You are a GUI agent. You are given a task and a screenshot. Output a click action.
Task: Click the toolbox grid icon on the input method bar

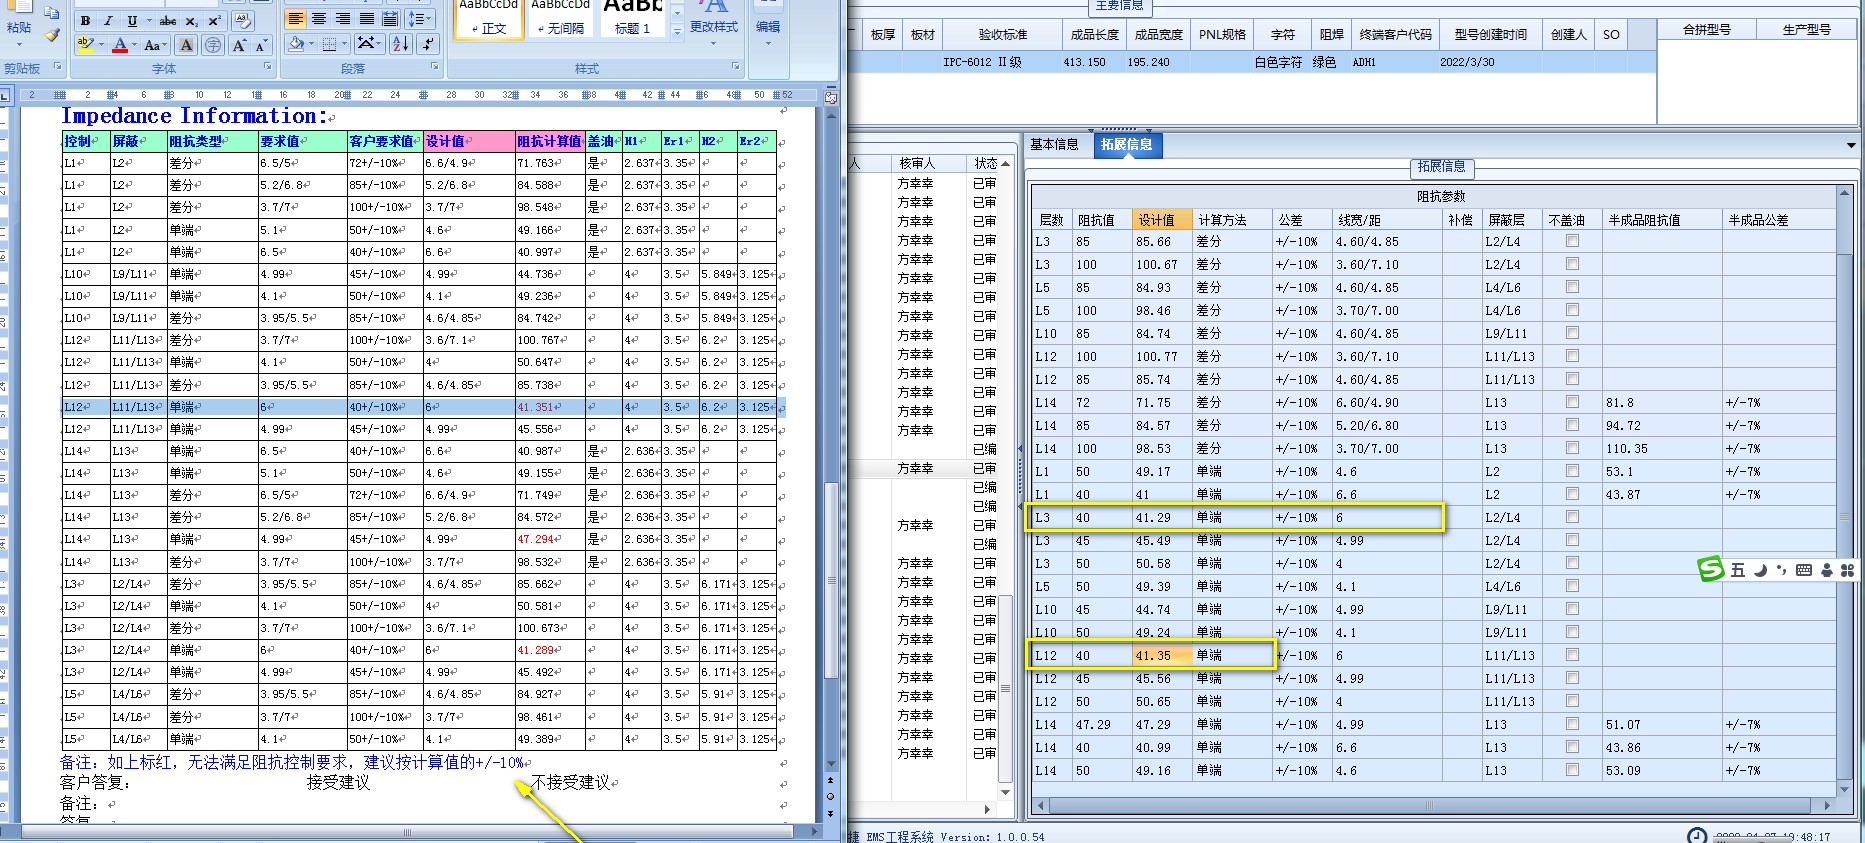(x=1847, y=570)
